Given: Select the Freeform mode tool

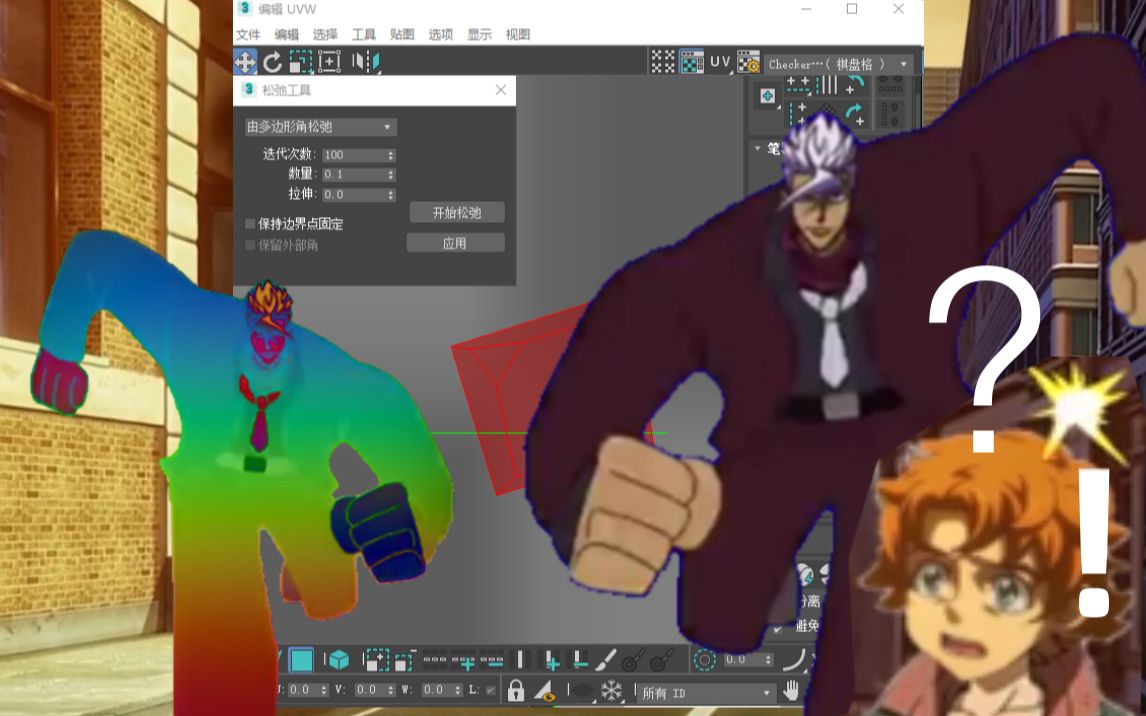Looking at the screenshot, I should (x=330, y=62).
